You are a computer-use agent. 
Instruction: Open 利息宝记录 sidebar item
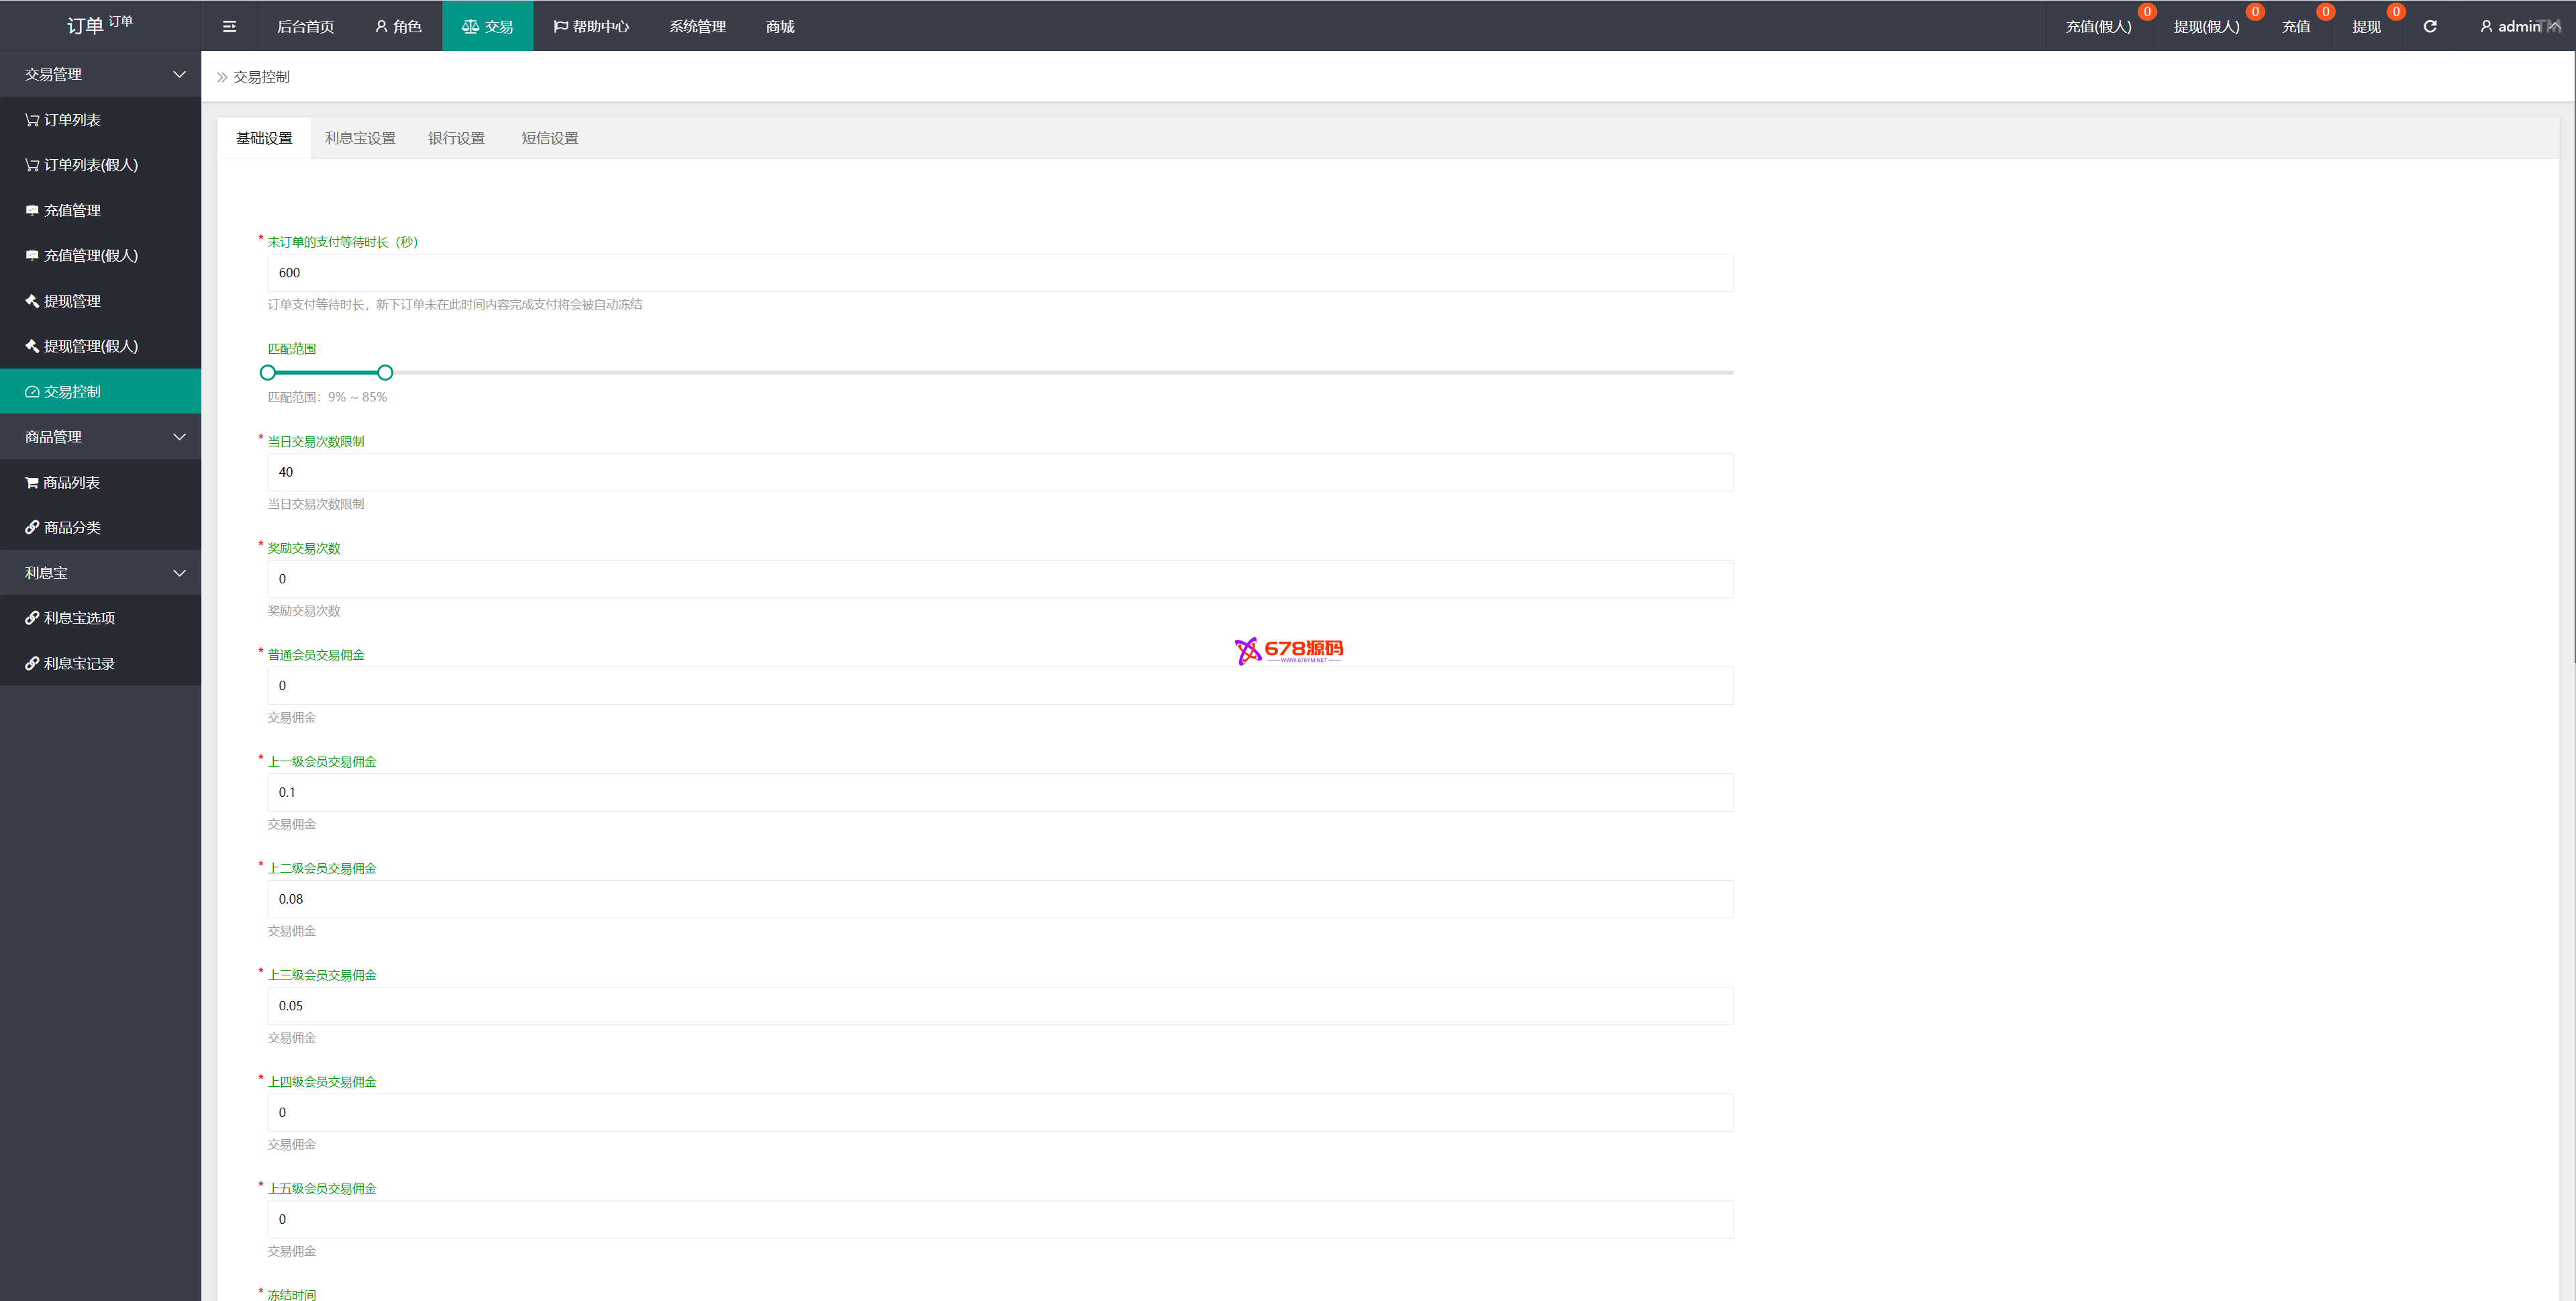click(79, 664)
